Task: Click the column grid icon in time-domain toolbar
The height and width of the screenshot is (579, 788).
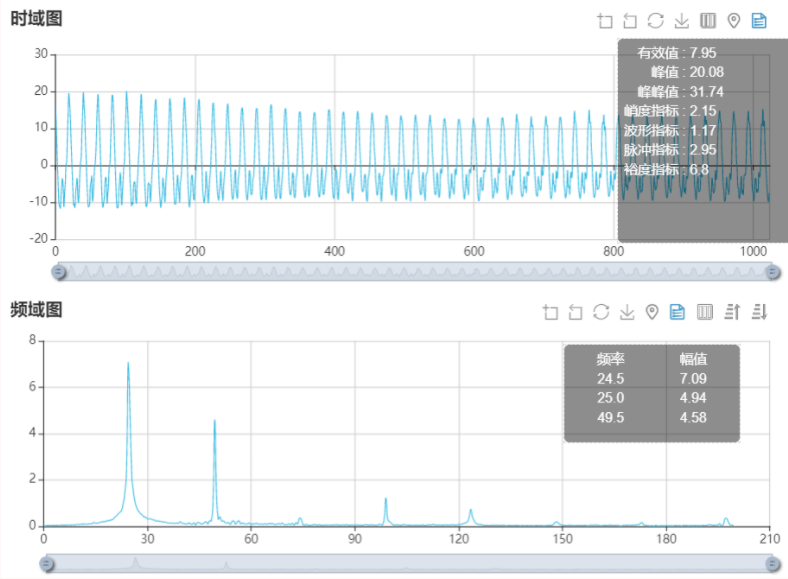Action: (x=708, y=21)
